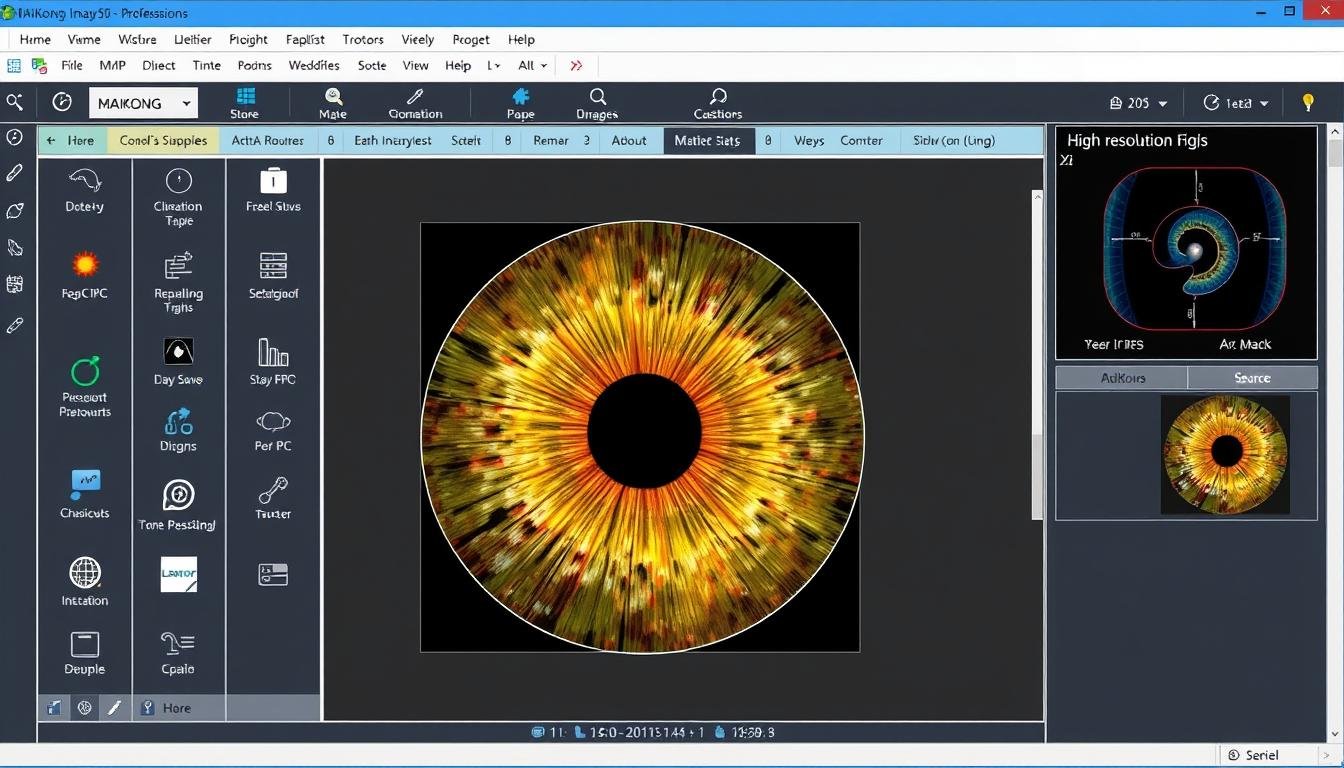Click the Source button in the right panel

(1251, 378)
